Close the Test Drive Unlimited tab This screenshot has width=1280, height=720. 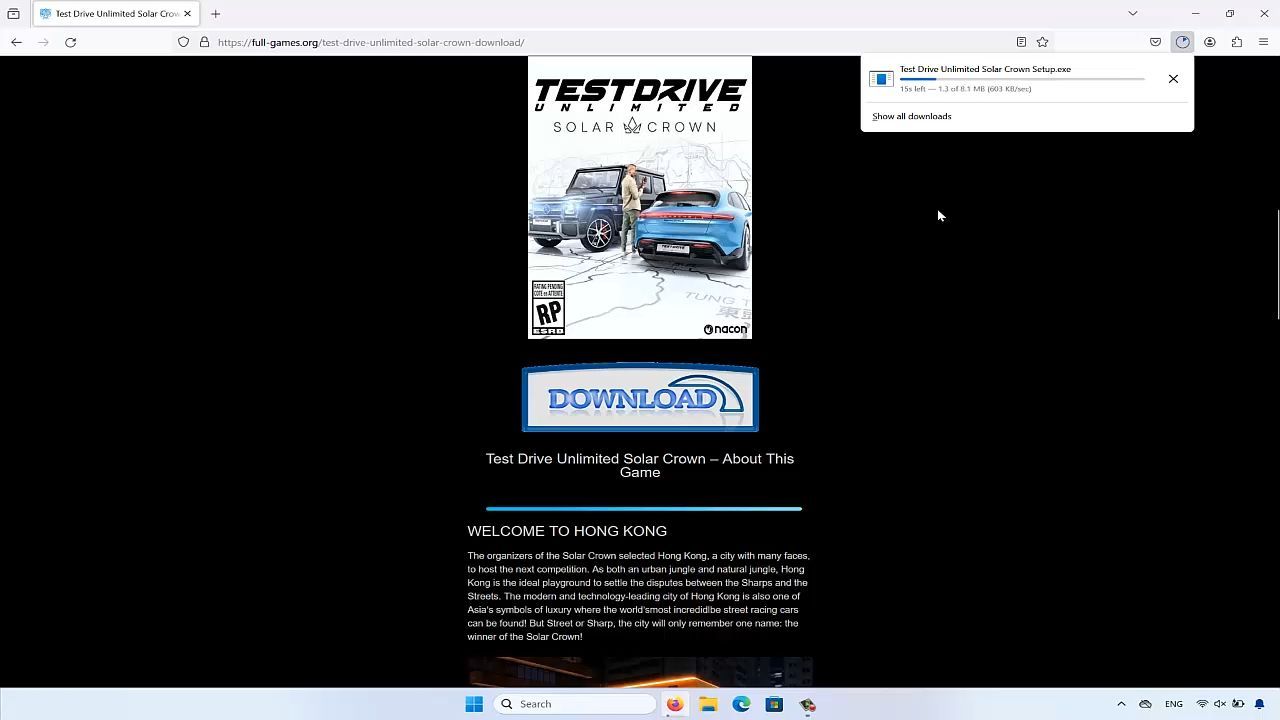[x=187, y=14]
